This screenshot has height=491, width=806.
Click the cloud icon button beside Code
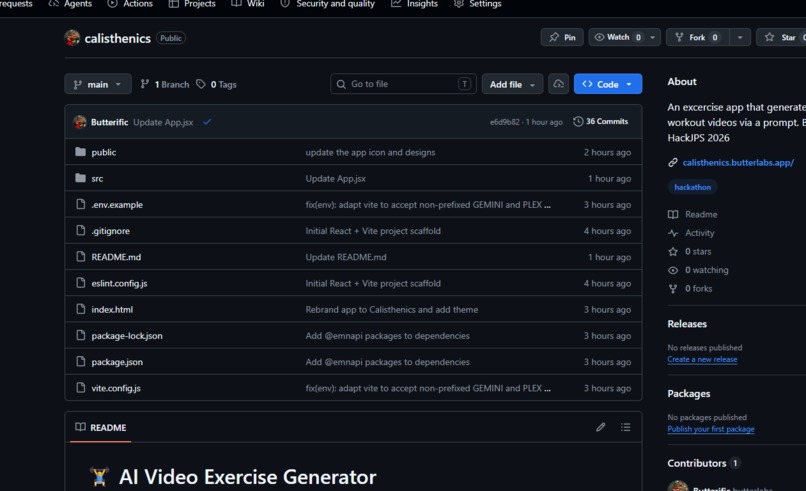point(558,84)
